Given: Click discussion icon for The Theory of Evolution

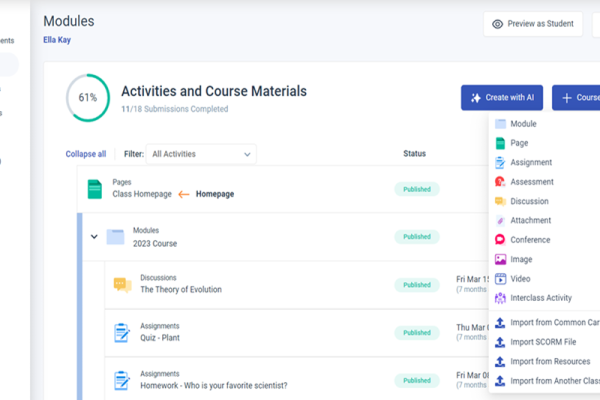Looking at the screenshot, I should point(122,285).
